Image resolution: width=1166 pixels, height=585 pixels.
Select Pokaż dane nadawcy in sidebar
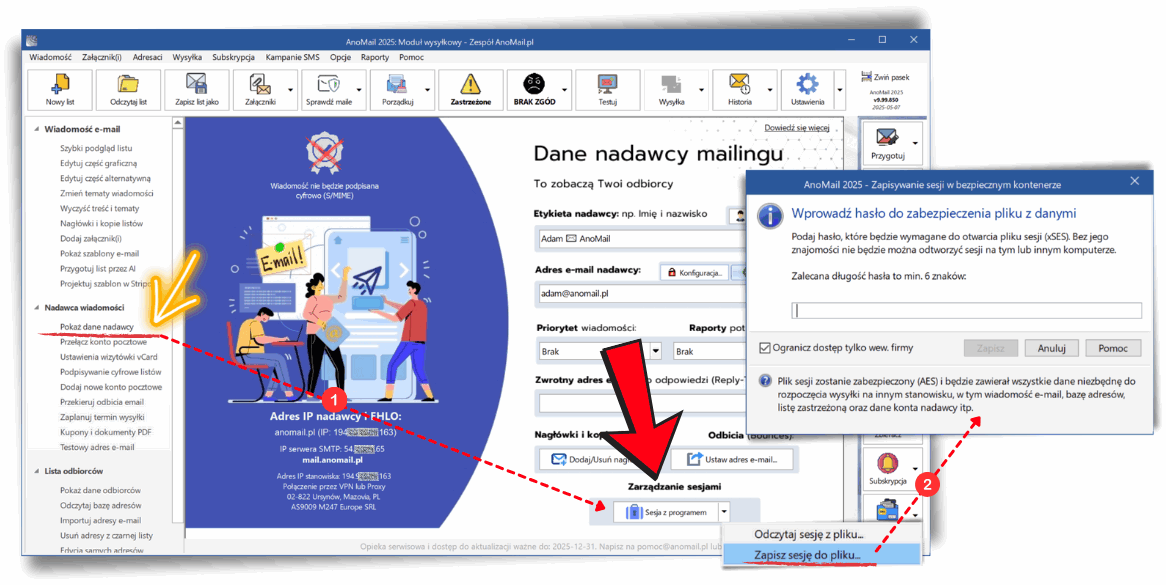97,327
